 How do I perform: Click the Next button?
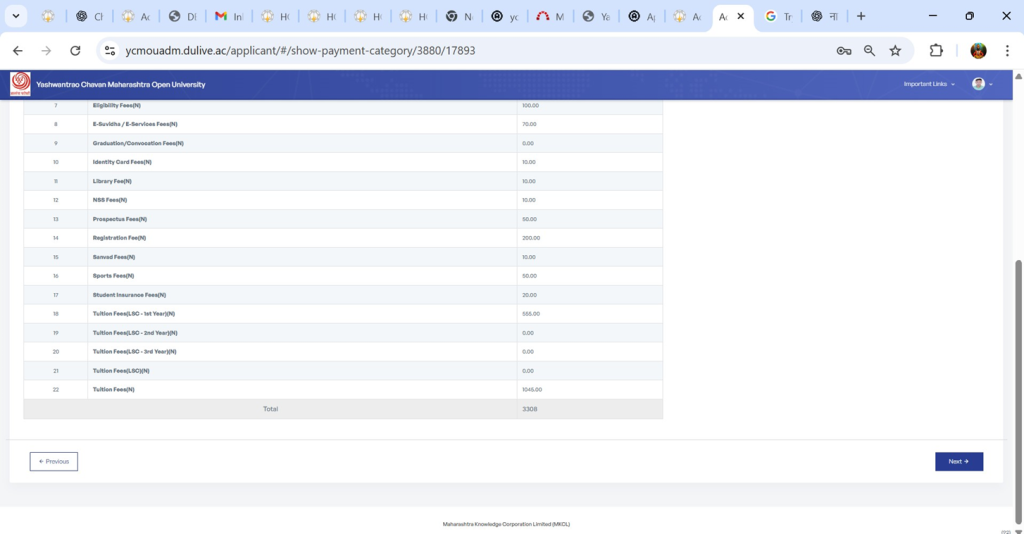tap(958, 461)
